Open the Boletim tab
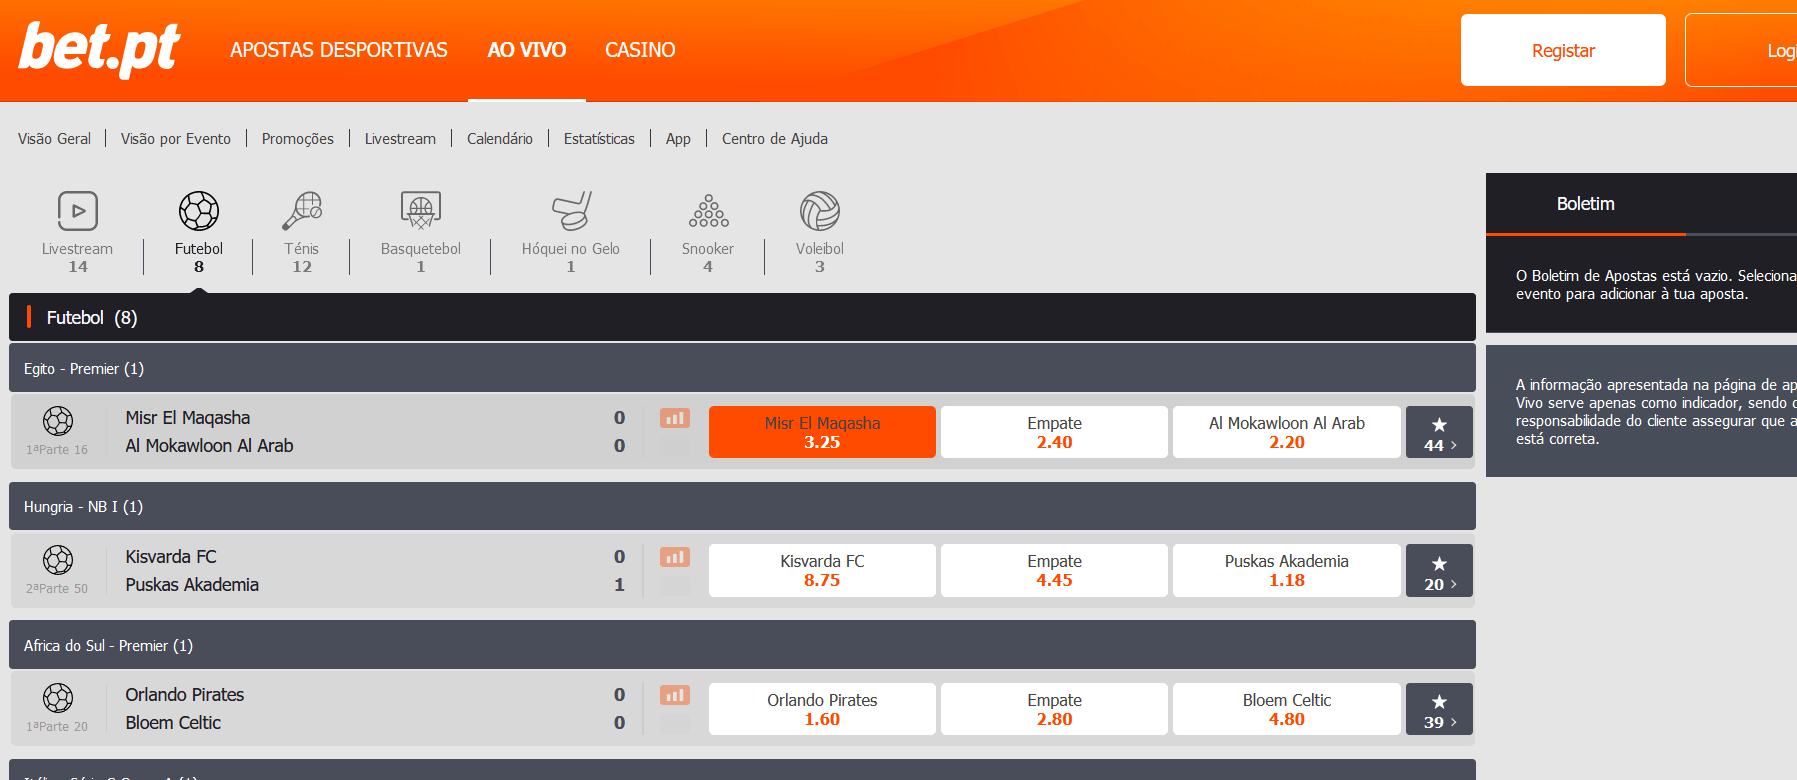 (1586, 204)
